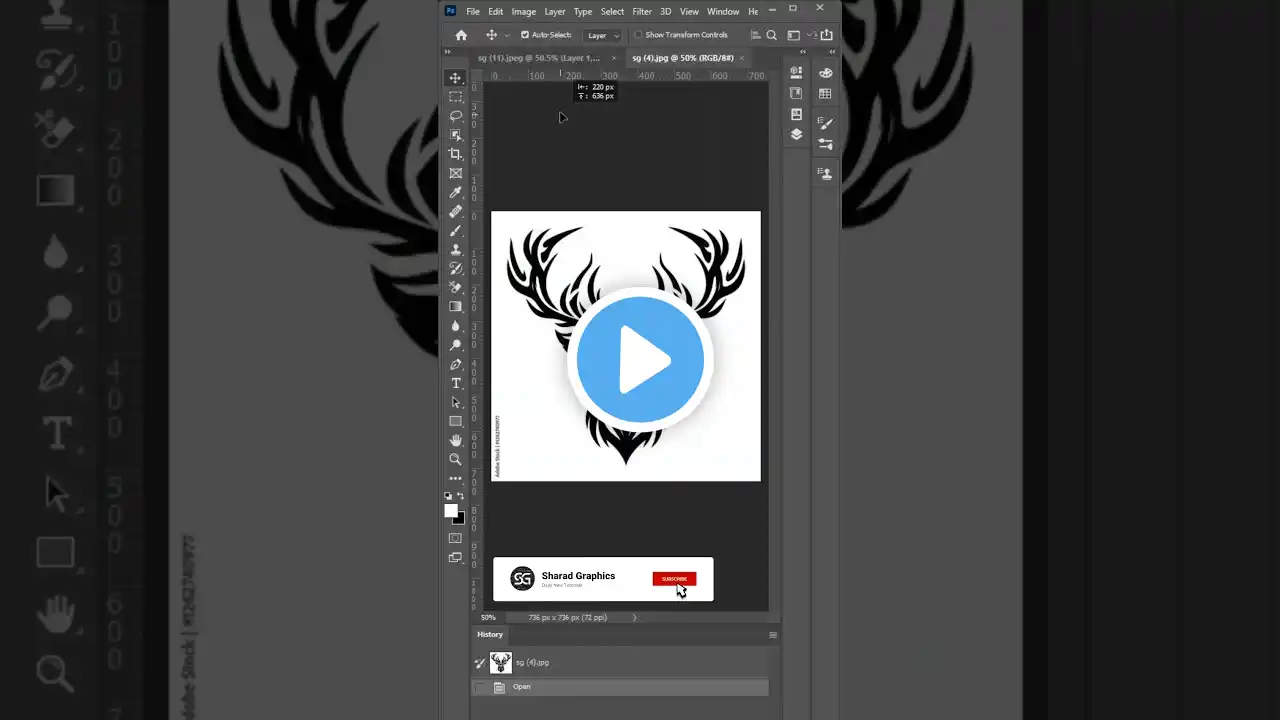Open the Filter menu
Screen dimensions: 1280x720
tap(642, 12)
